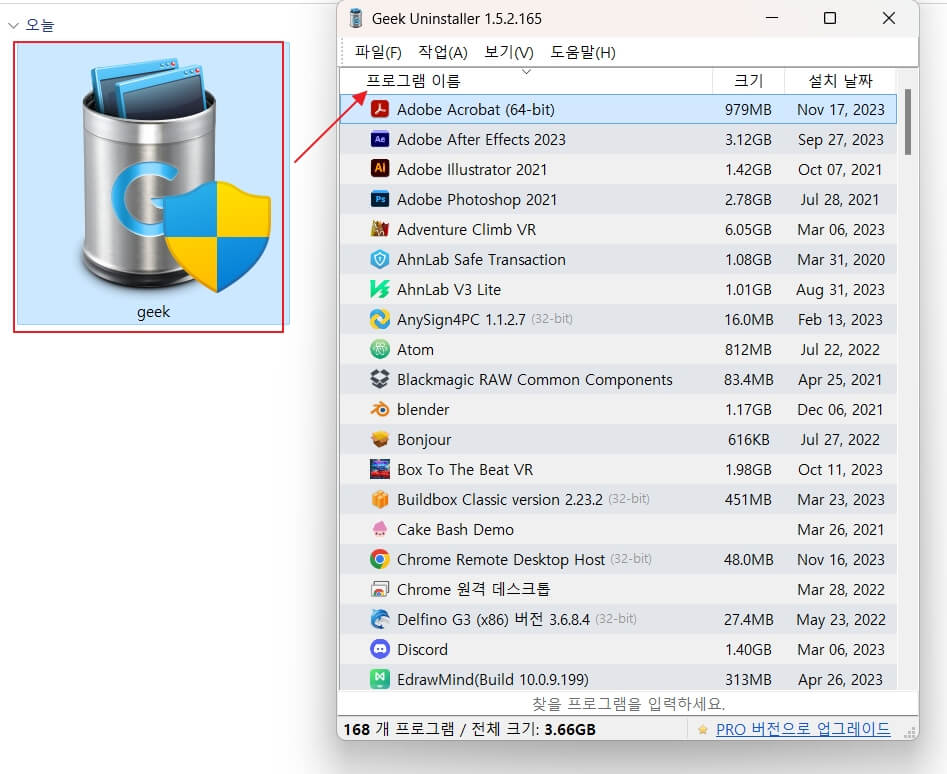Click the Bonjour icon
This screenshot has width=947, height=774.
378,439
